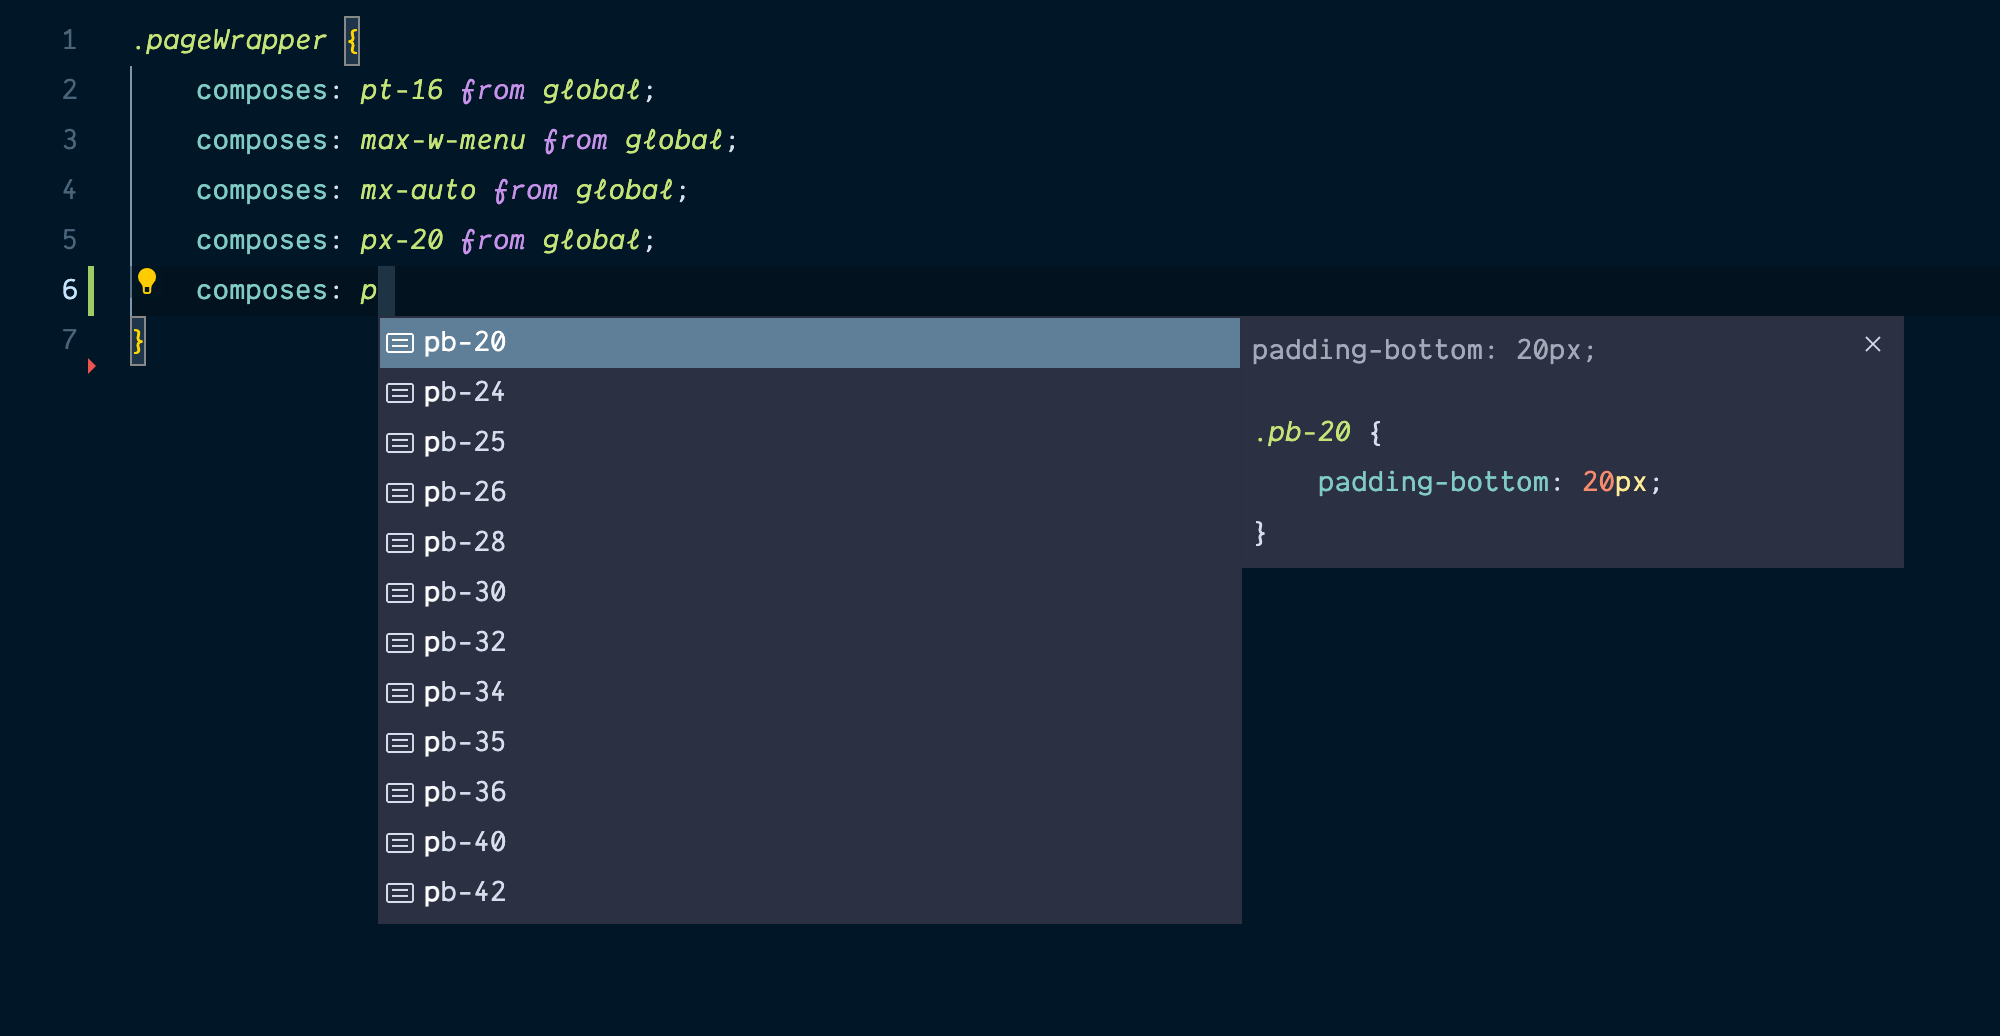
Task: Click the quick fix lightbulb on line 6
Action: [x=148, y=283]
